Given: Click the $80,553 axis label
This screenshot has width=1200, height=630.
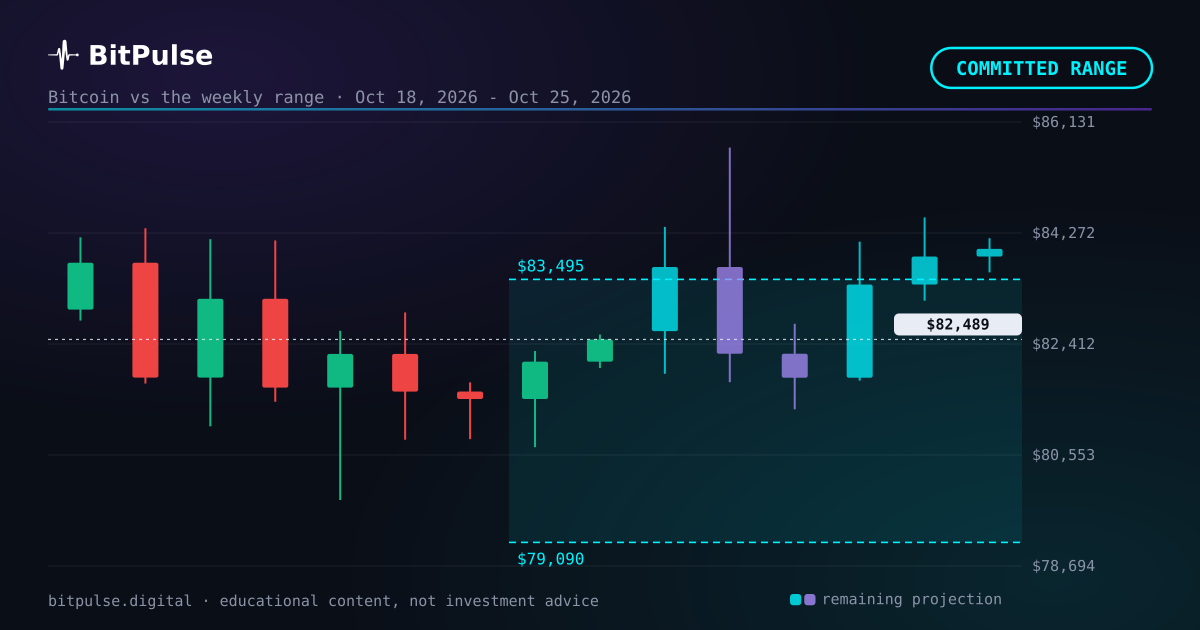Looking at the screenshot, I should click(x=1063, y=455).
